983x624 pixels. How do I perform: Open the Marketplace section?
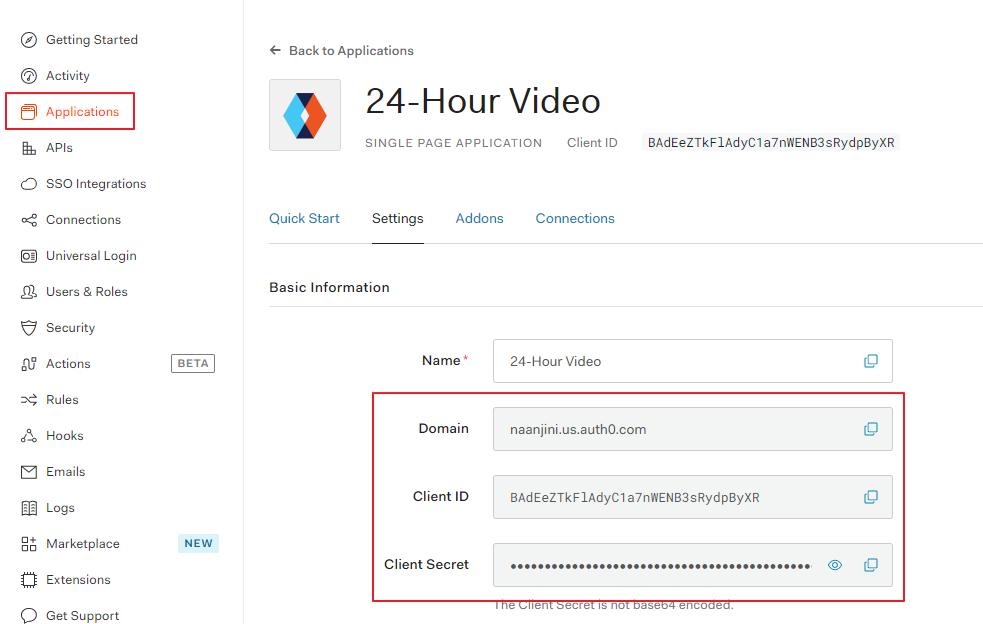[83, 544]
